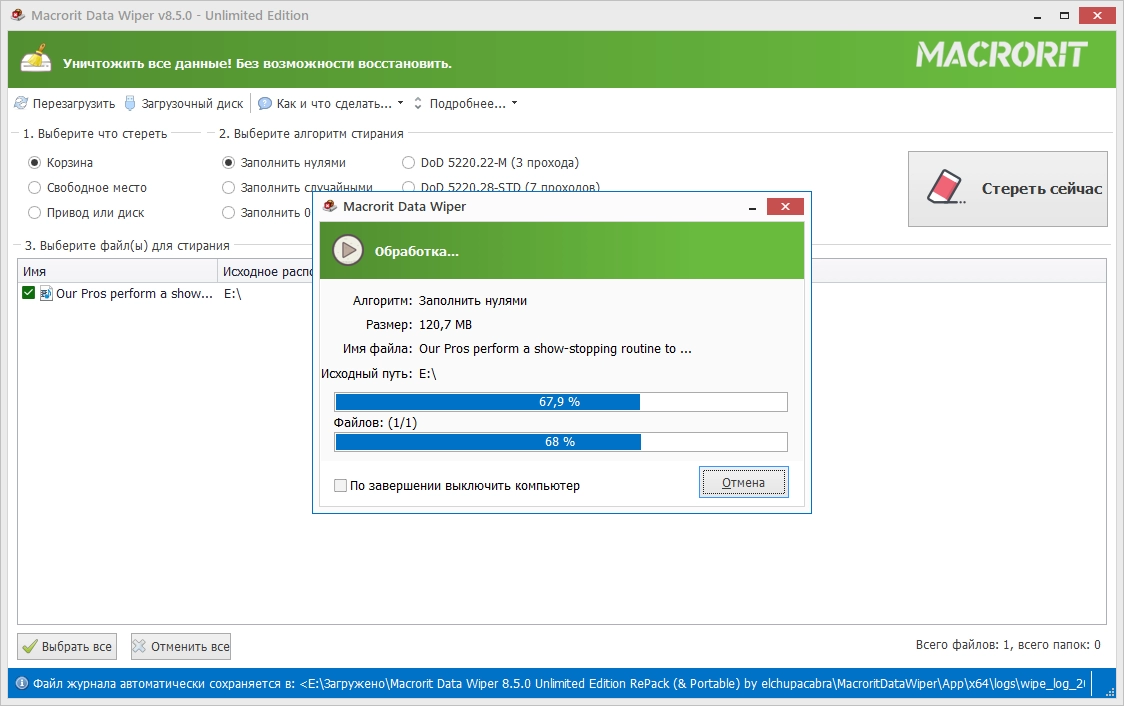The height and width of the screenshot is (706, 1124).
Task: Expand Подробнее dropdown arrow
Action: pos(514,103)
